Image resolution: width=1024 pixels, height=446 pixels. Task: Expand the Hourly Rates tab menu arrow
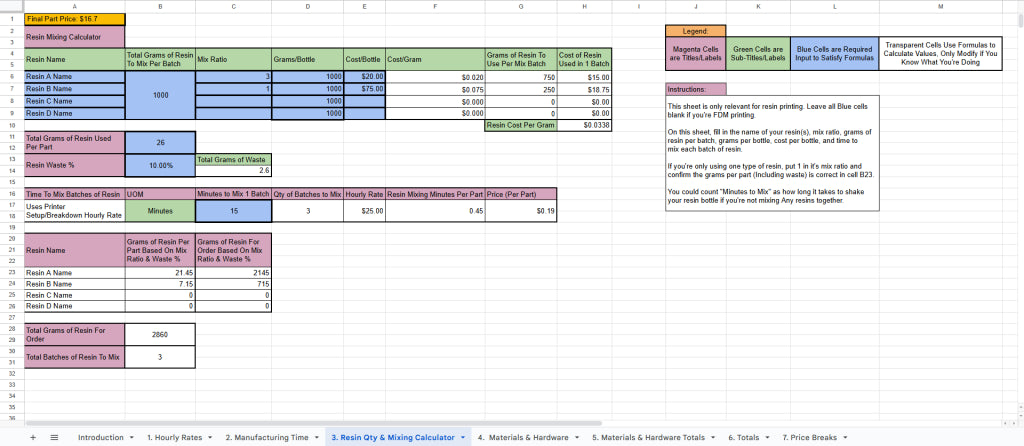click(x=210, y=437)
